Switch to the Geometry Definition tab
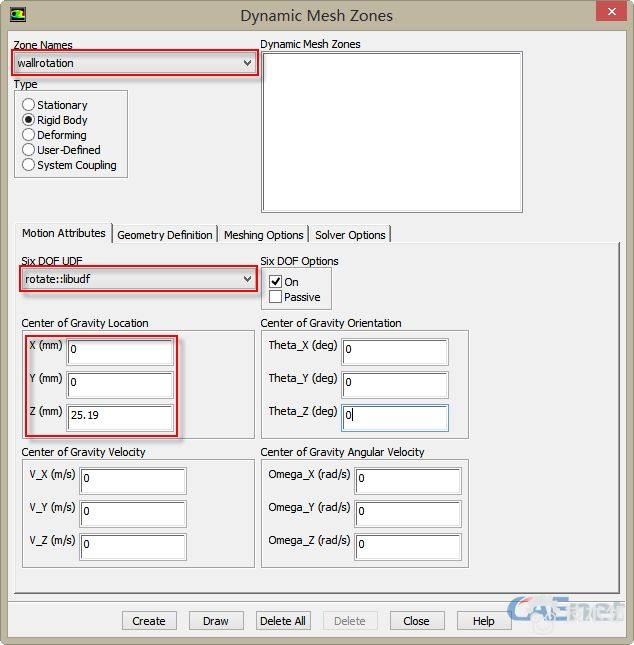The width and height of the screenshot is (634, 645). pos(165,235)
